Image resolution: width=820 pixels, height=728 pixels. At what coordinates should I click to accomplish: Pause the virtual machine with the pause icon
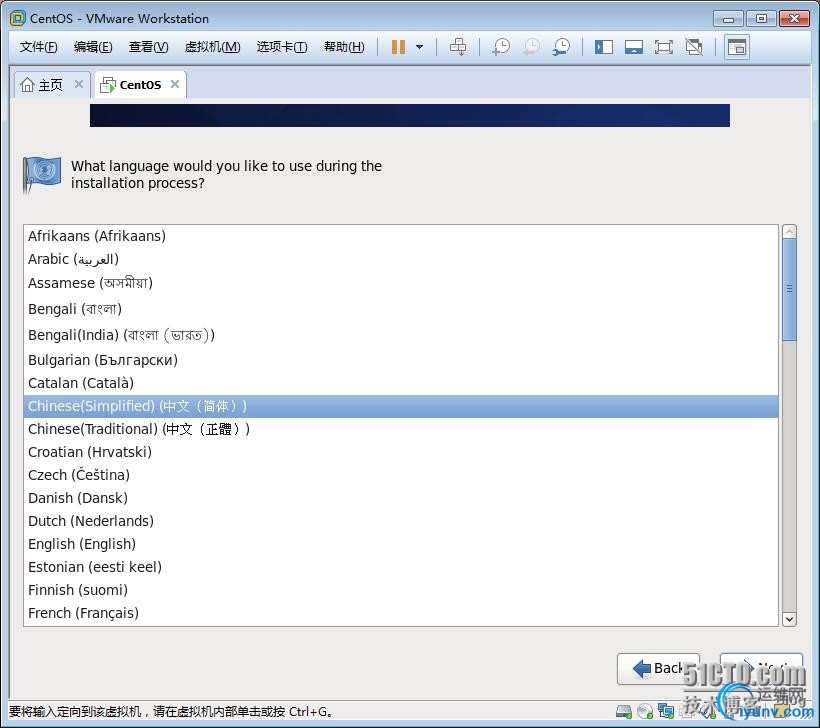click(x=398, y=47)
